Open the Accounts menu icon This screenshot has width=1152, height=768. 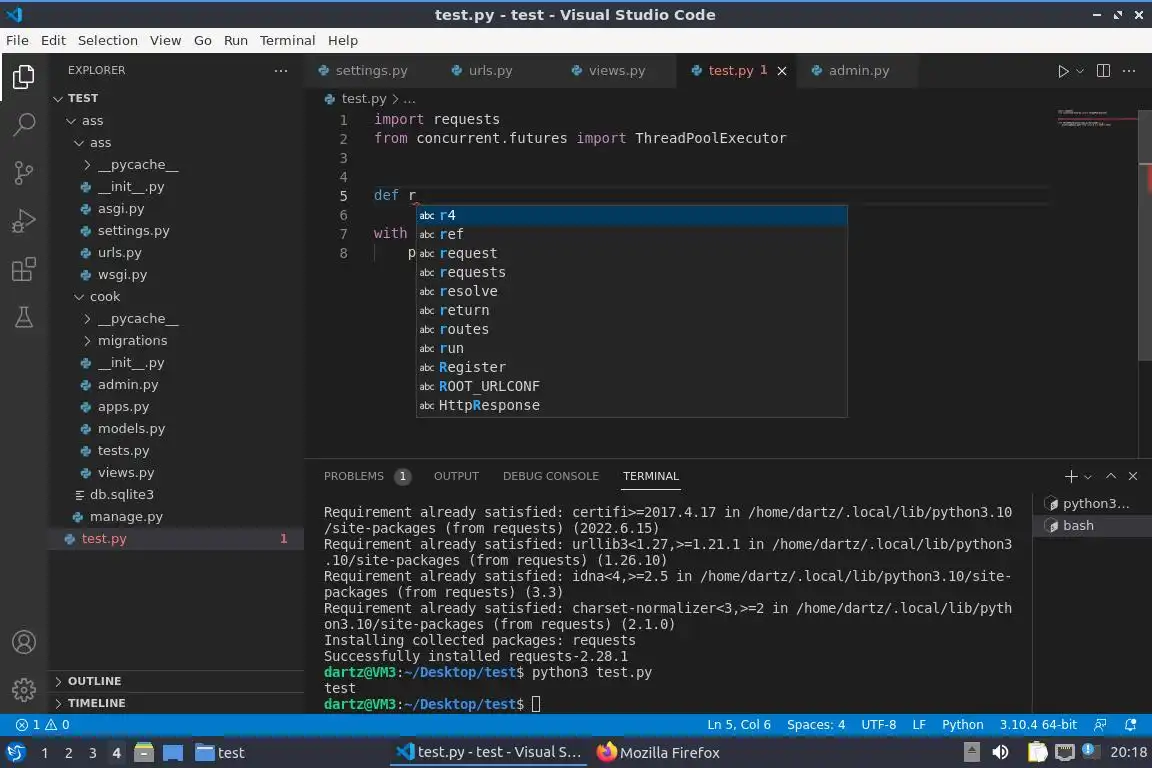pyautogui.click(x=24, y=642)
